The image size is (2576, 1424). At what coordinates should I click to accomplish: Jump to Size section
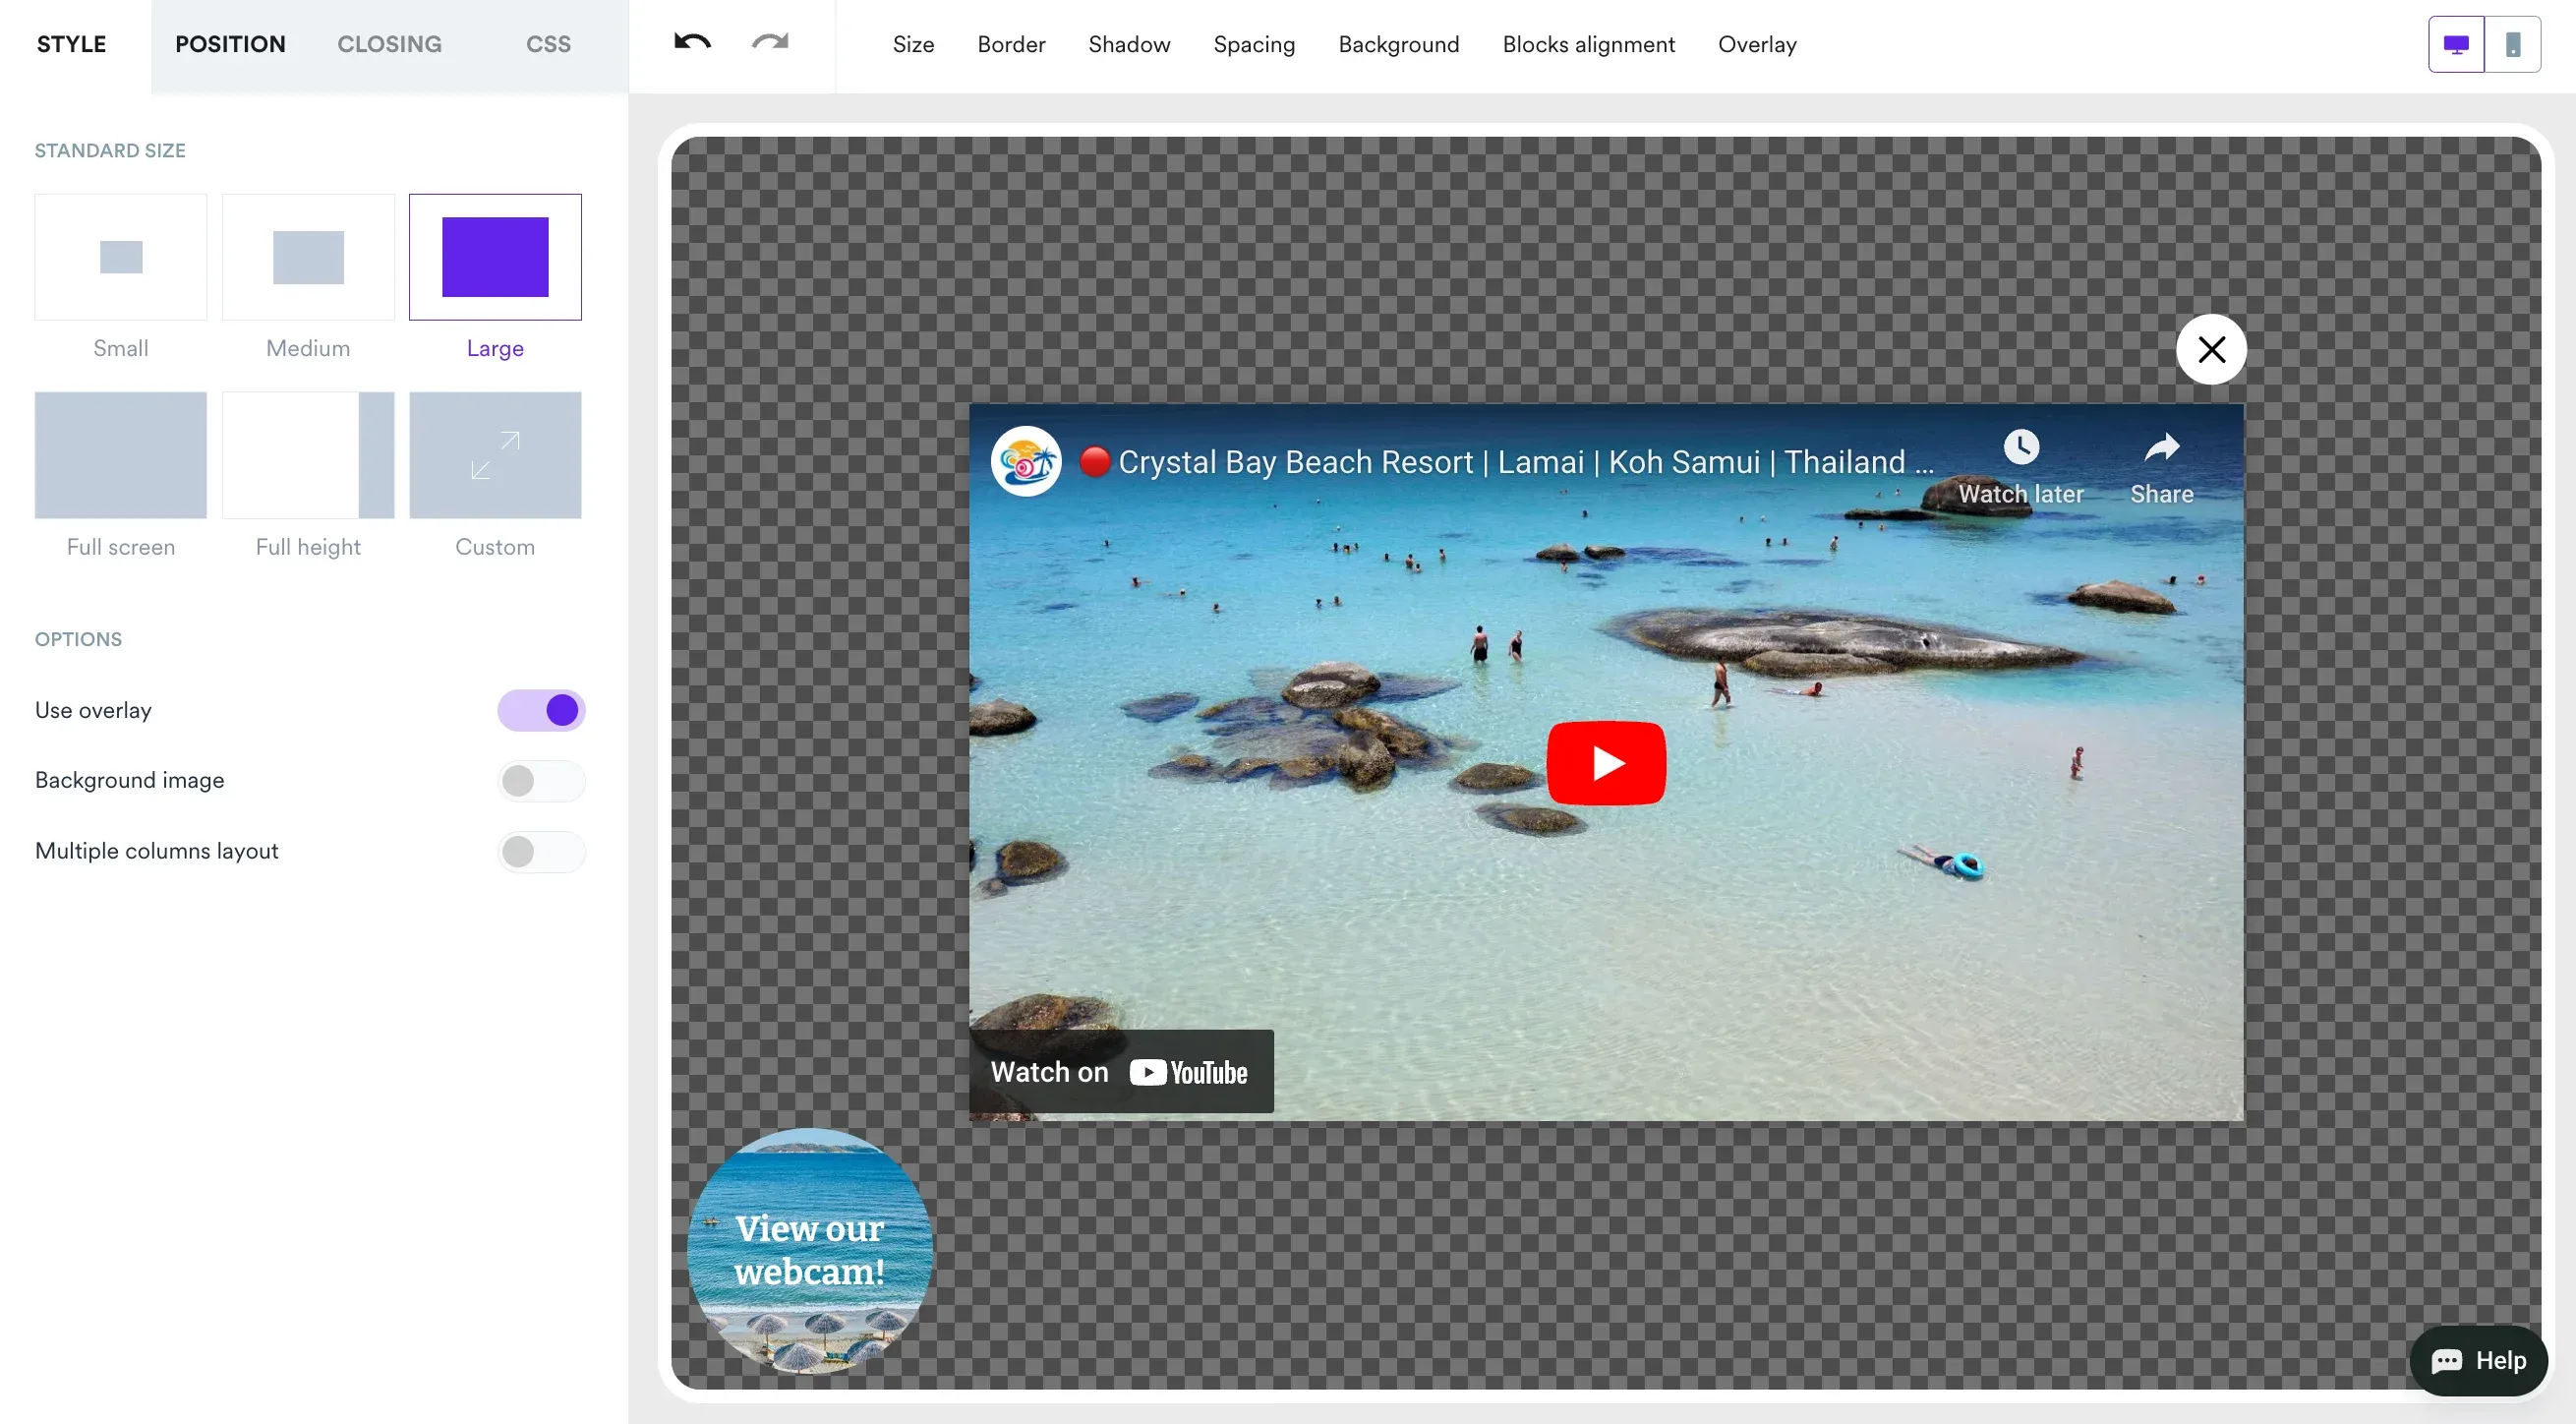tap(913, 44)
